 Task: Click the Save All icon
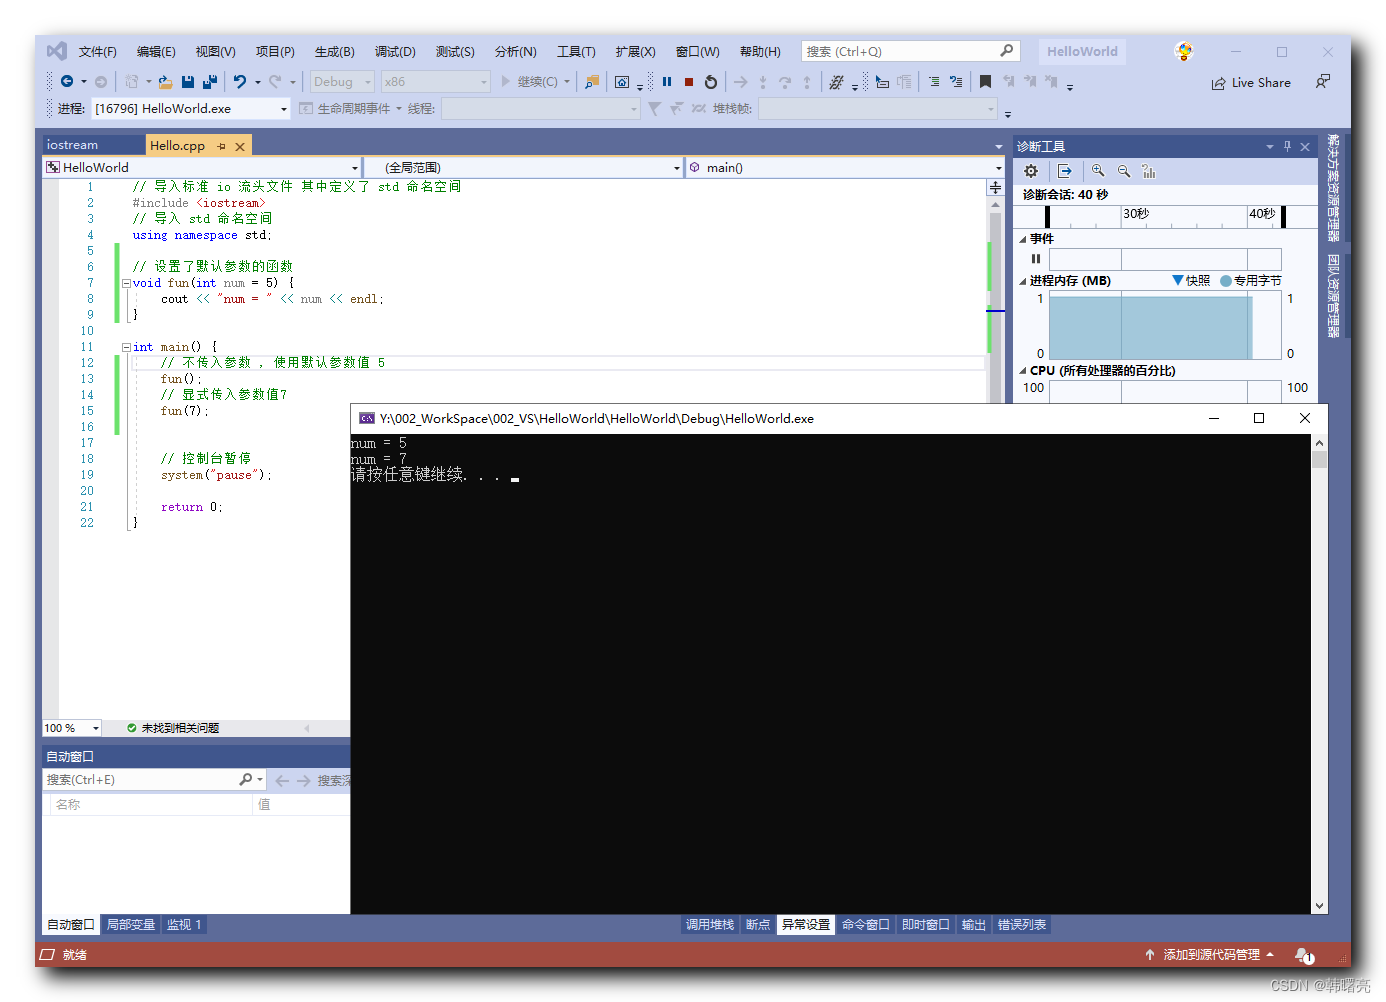[x=210, y=81]
